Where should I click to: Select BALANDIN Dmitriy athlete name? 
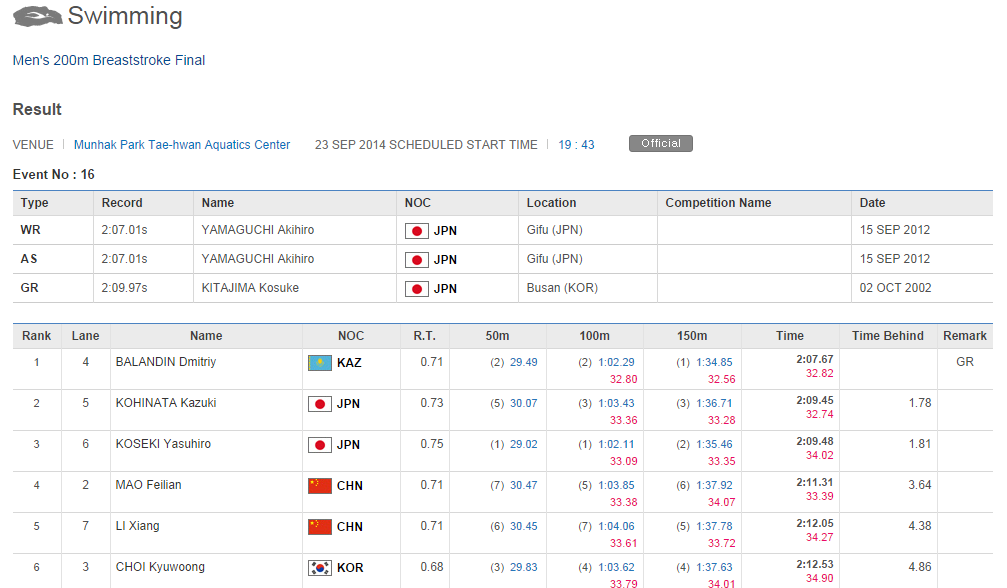tap(166, 362)
